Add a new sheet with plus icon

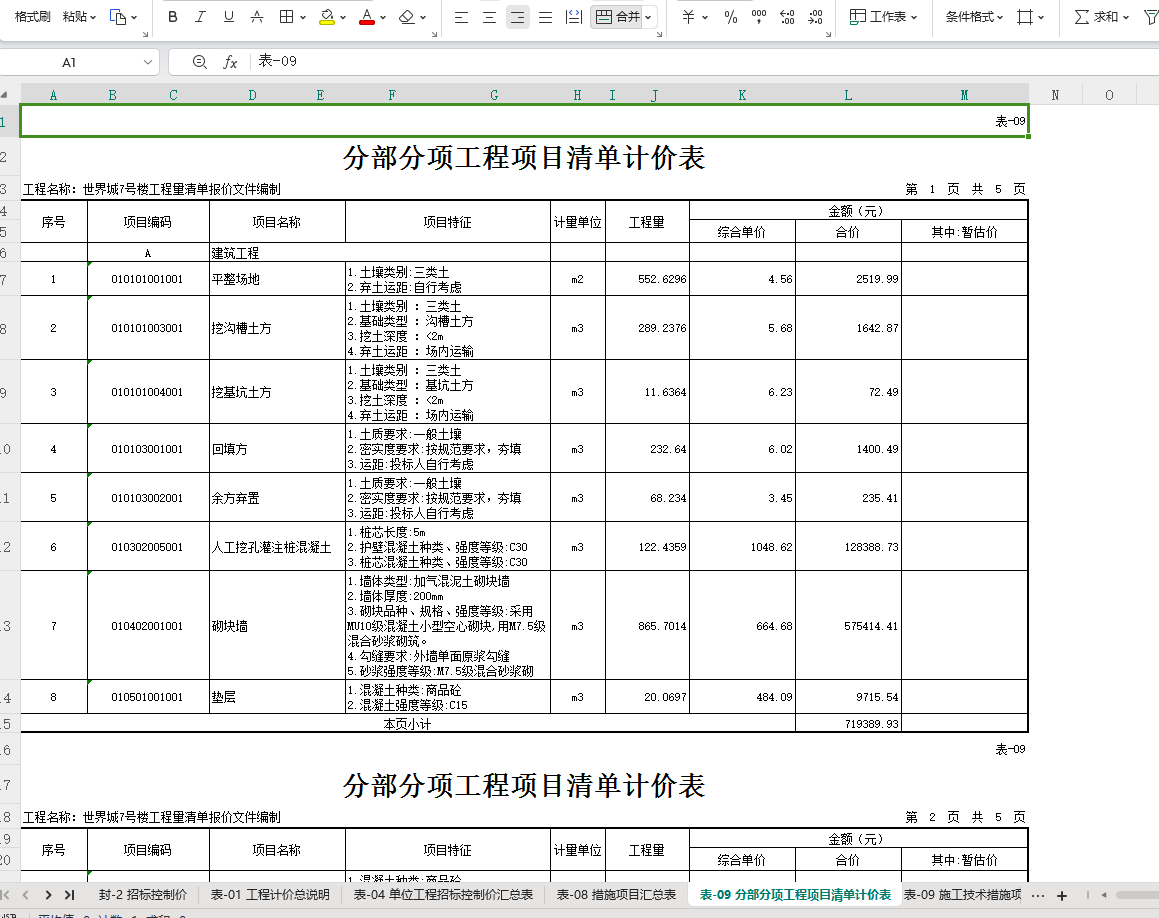click(x=1062, y=896)
